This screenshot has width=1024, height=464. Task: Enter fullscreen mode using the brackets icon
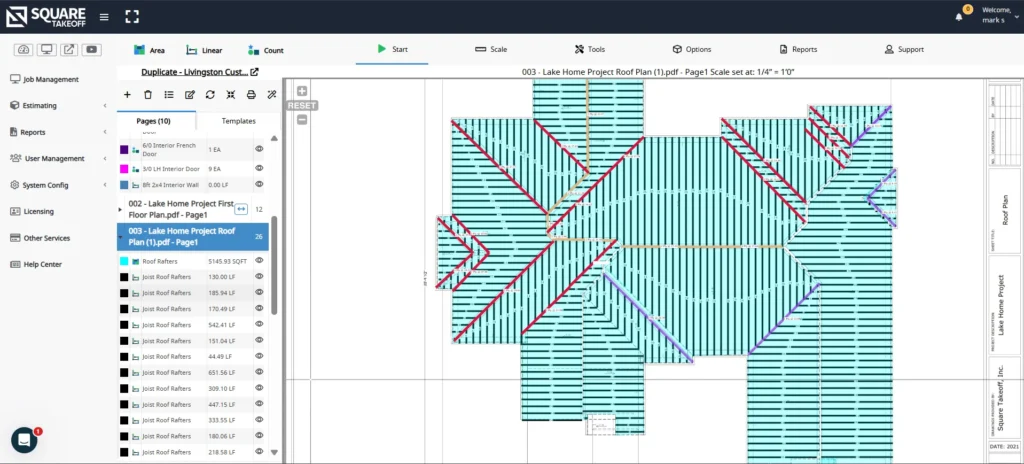click(x=132, y=17)
